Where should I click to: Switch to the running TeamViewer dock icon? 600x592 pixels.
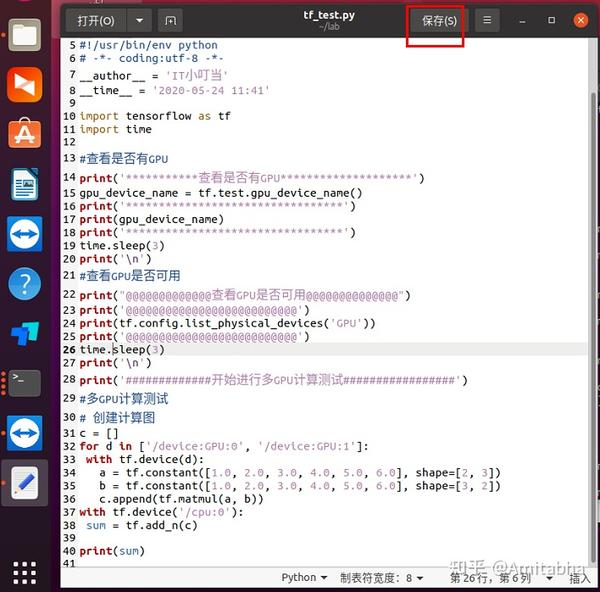point(24,433)
